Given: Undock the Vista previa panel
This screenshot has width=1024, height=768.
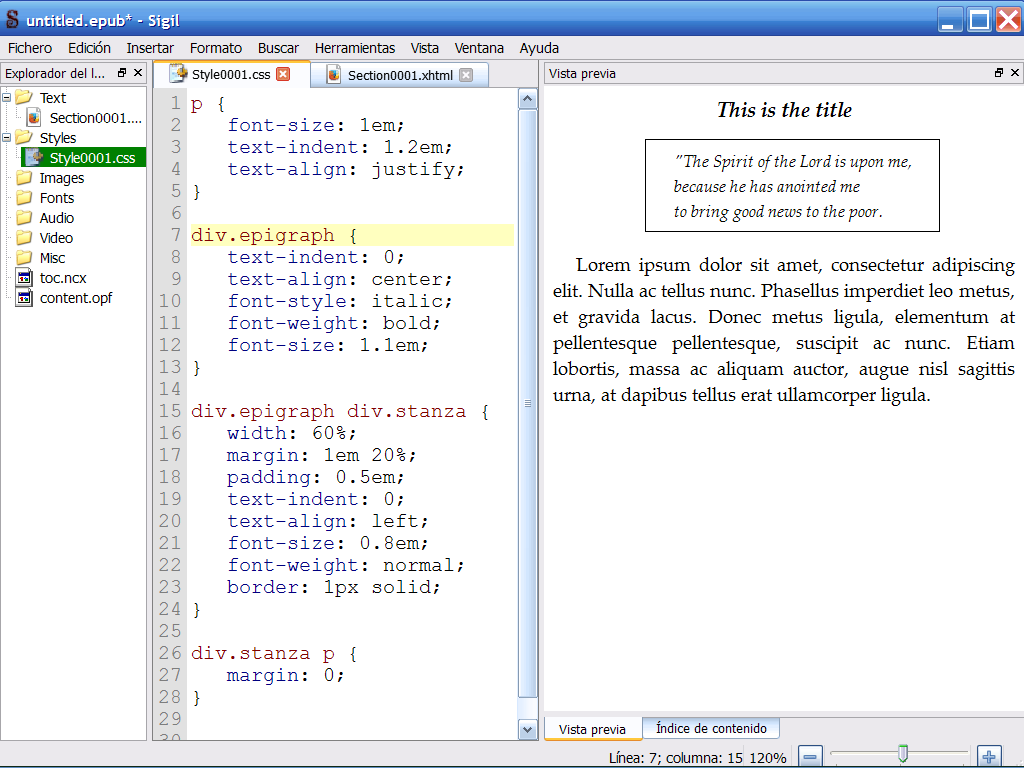Looking at the screenshot, I should (998, 73).
